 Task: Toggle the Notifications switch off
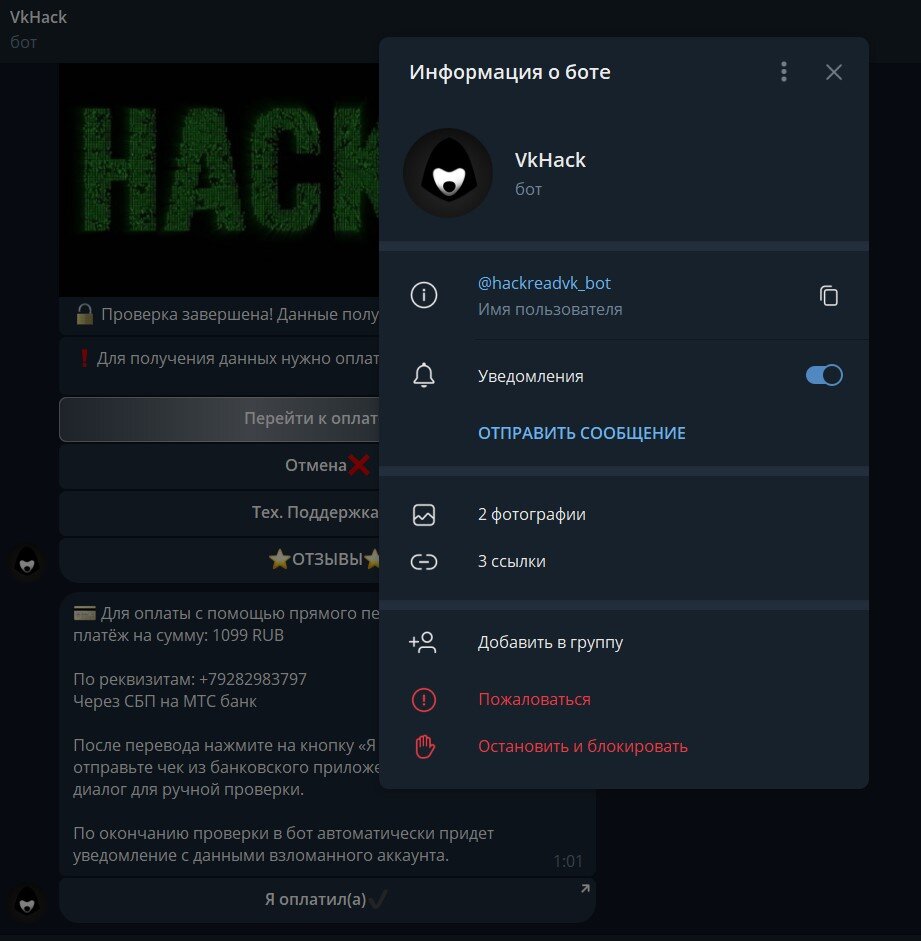(x=824, y=376)
